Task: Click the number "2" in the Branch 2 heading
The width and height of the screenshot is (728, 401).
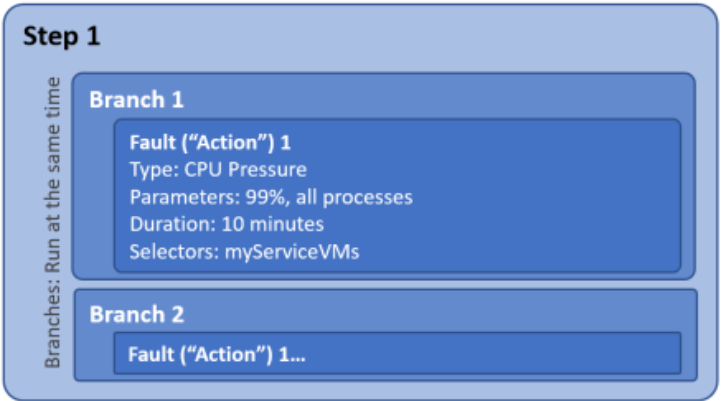Action: [x=177, y=314]
